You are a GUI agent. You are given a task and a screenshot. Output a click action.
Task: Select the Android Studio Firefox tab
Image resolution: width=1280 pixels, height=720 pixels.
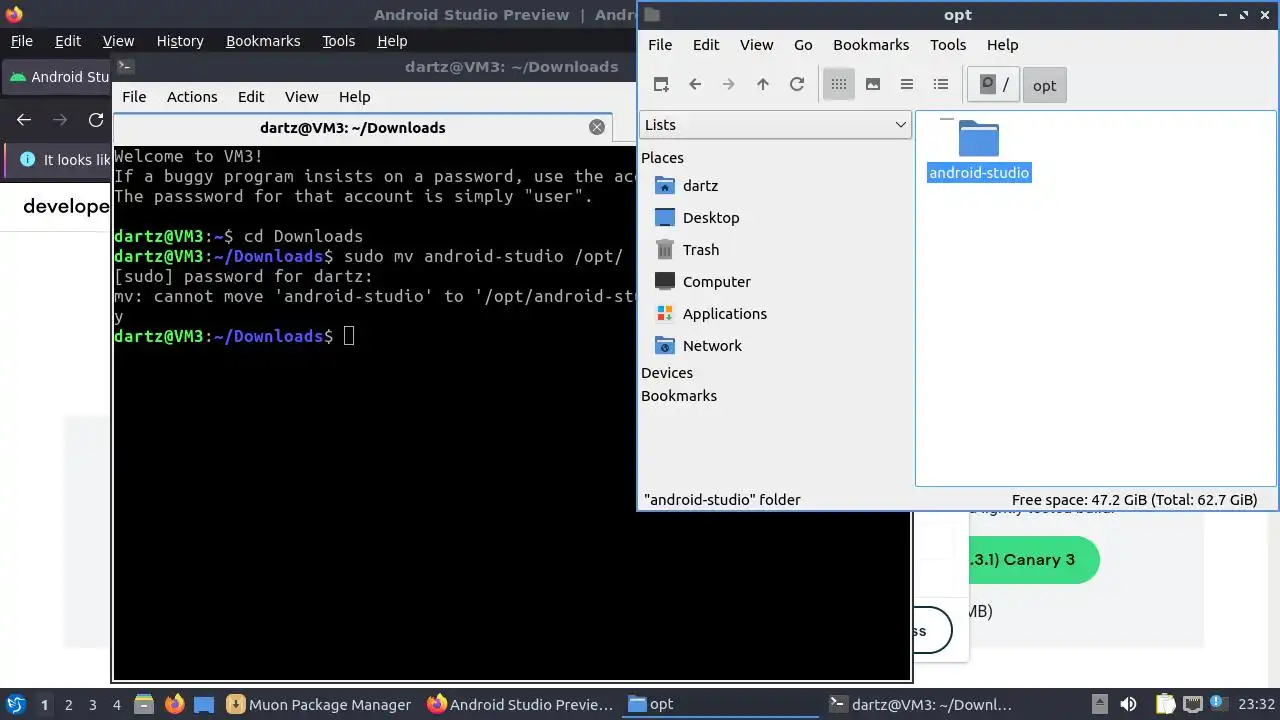58,77
